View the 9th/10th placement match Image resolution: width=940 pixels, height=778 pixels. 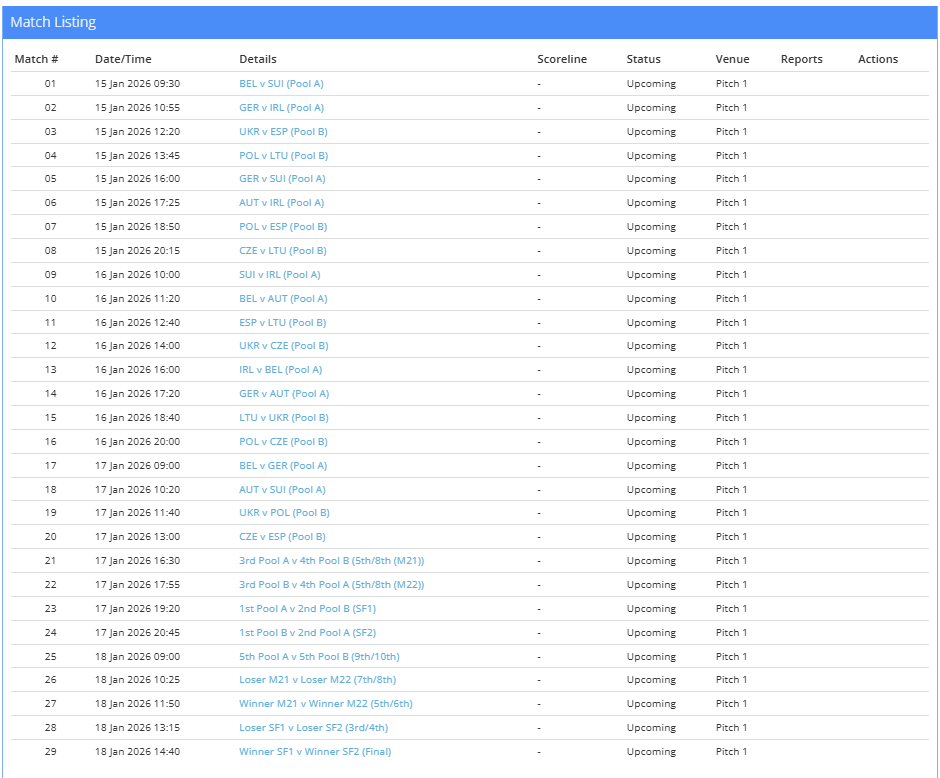319,657
